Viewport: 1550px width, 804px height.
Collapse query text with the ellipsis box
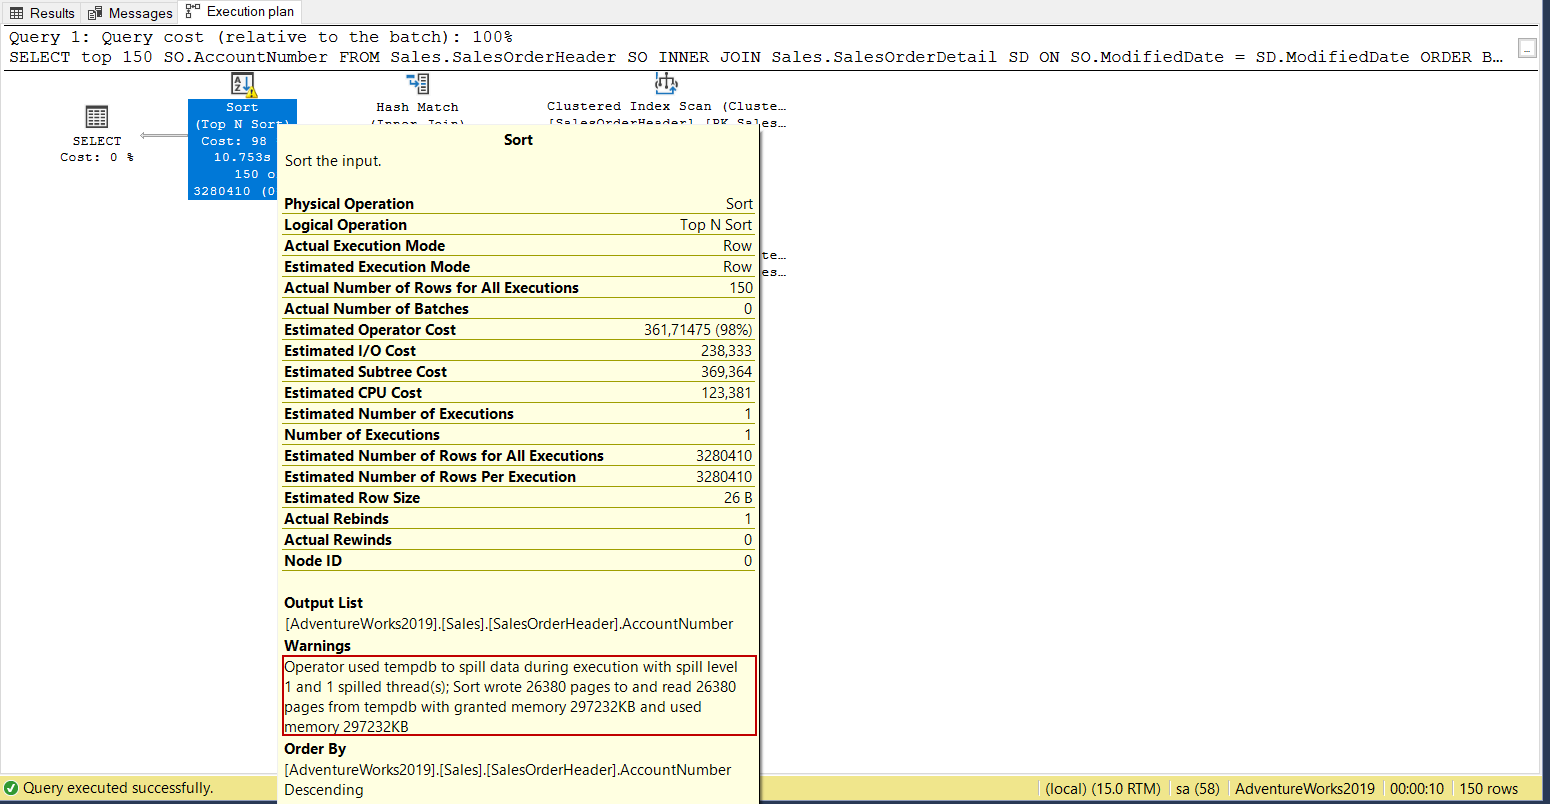(x=1526, y=48)
